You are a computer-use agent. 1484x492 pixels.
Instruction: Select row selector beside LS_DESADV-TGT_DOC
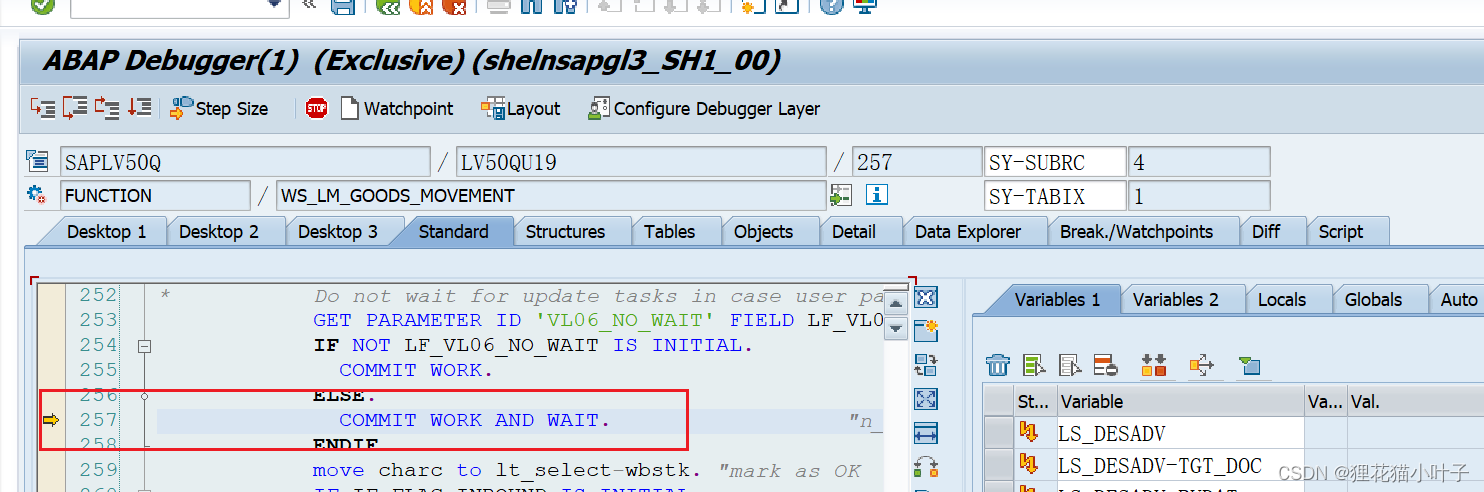point(998,465)
